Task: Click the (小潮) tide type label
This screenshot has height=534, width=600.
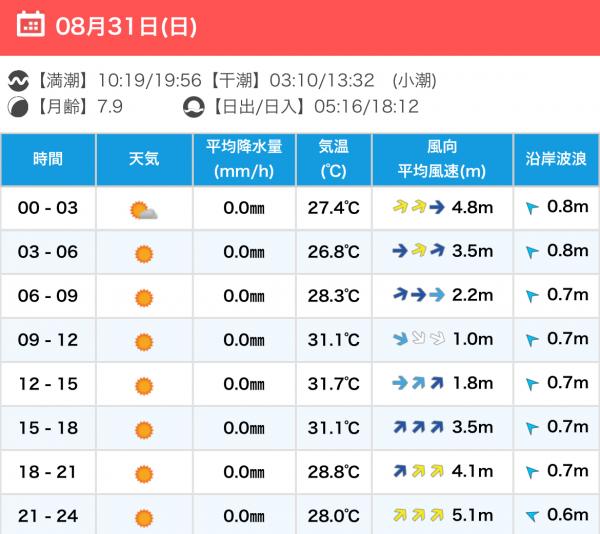Action: [x=414, y=81]
